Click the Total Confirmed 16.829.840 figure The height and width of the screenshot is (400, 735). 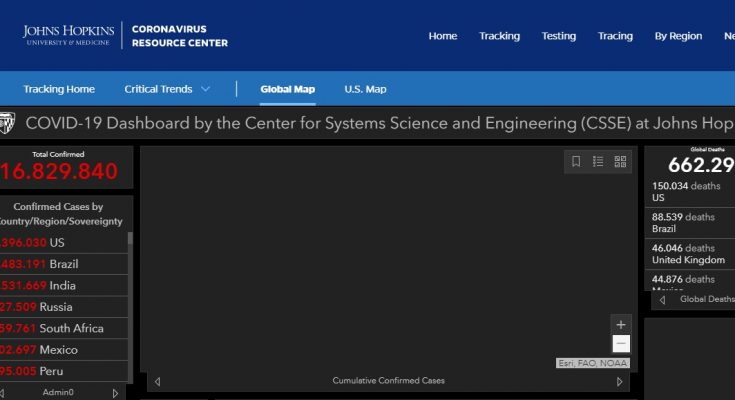pos(59,171)
